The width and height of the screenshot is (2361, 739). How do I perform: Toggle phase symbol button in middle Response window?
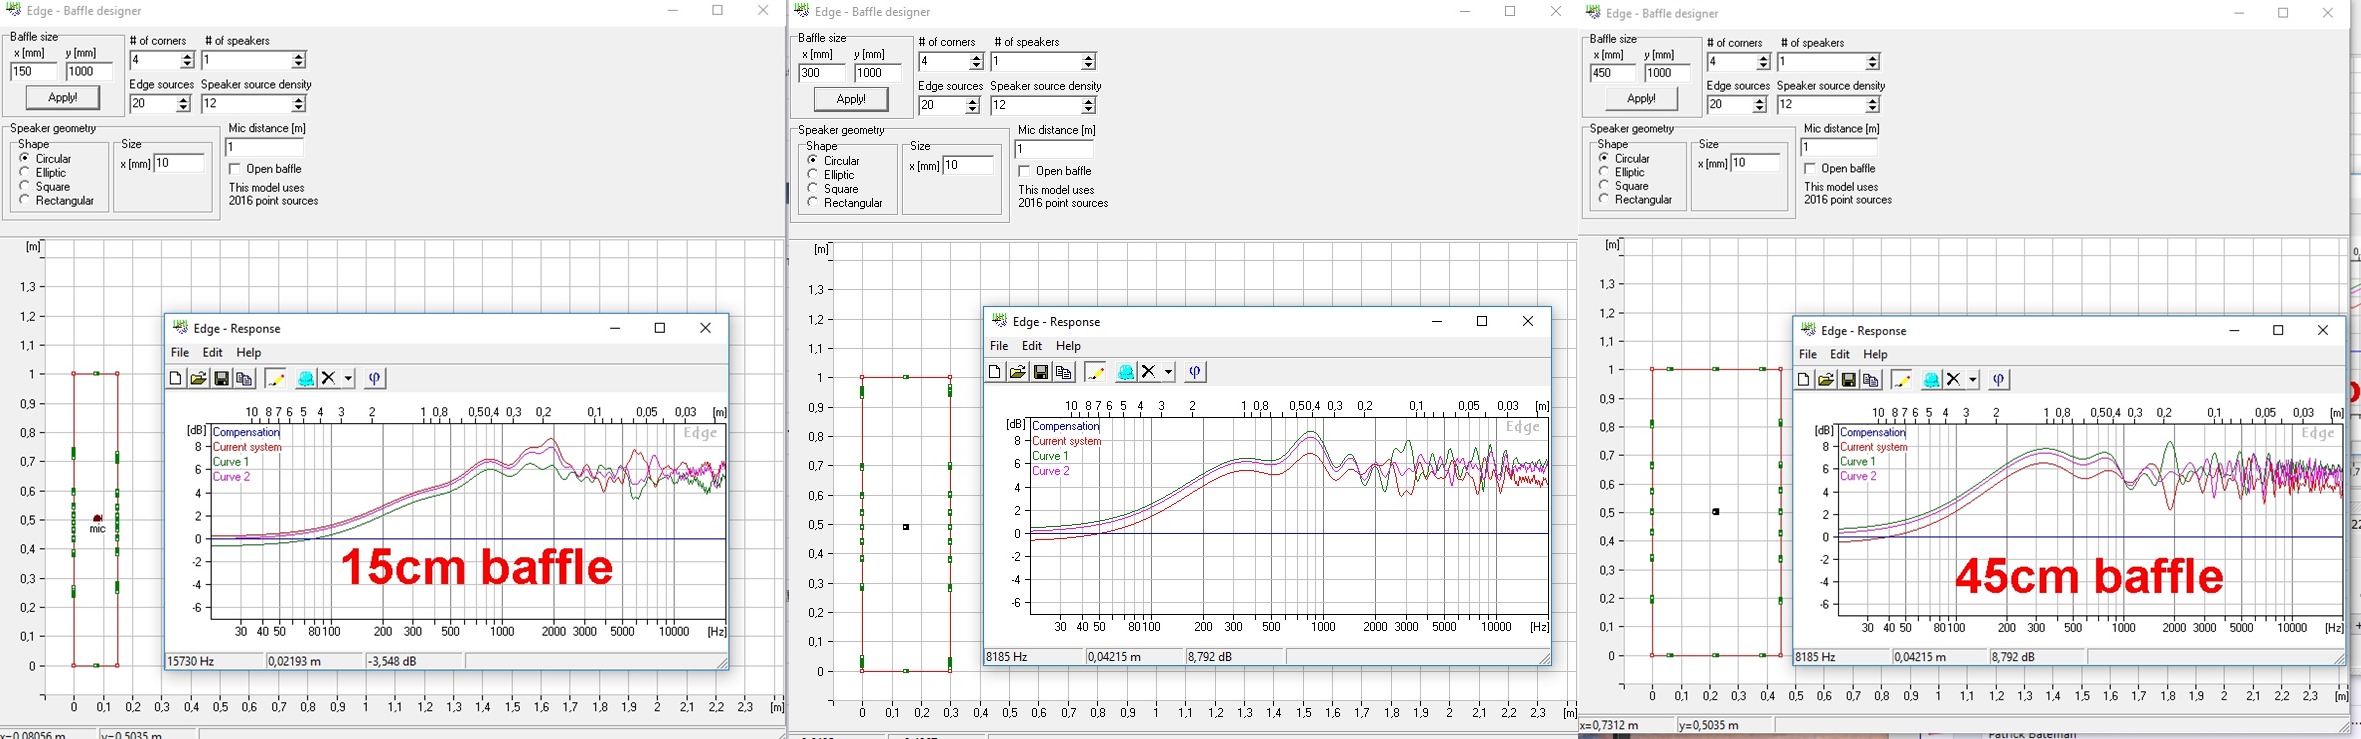[x=1195, y=372]
